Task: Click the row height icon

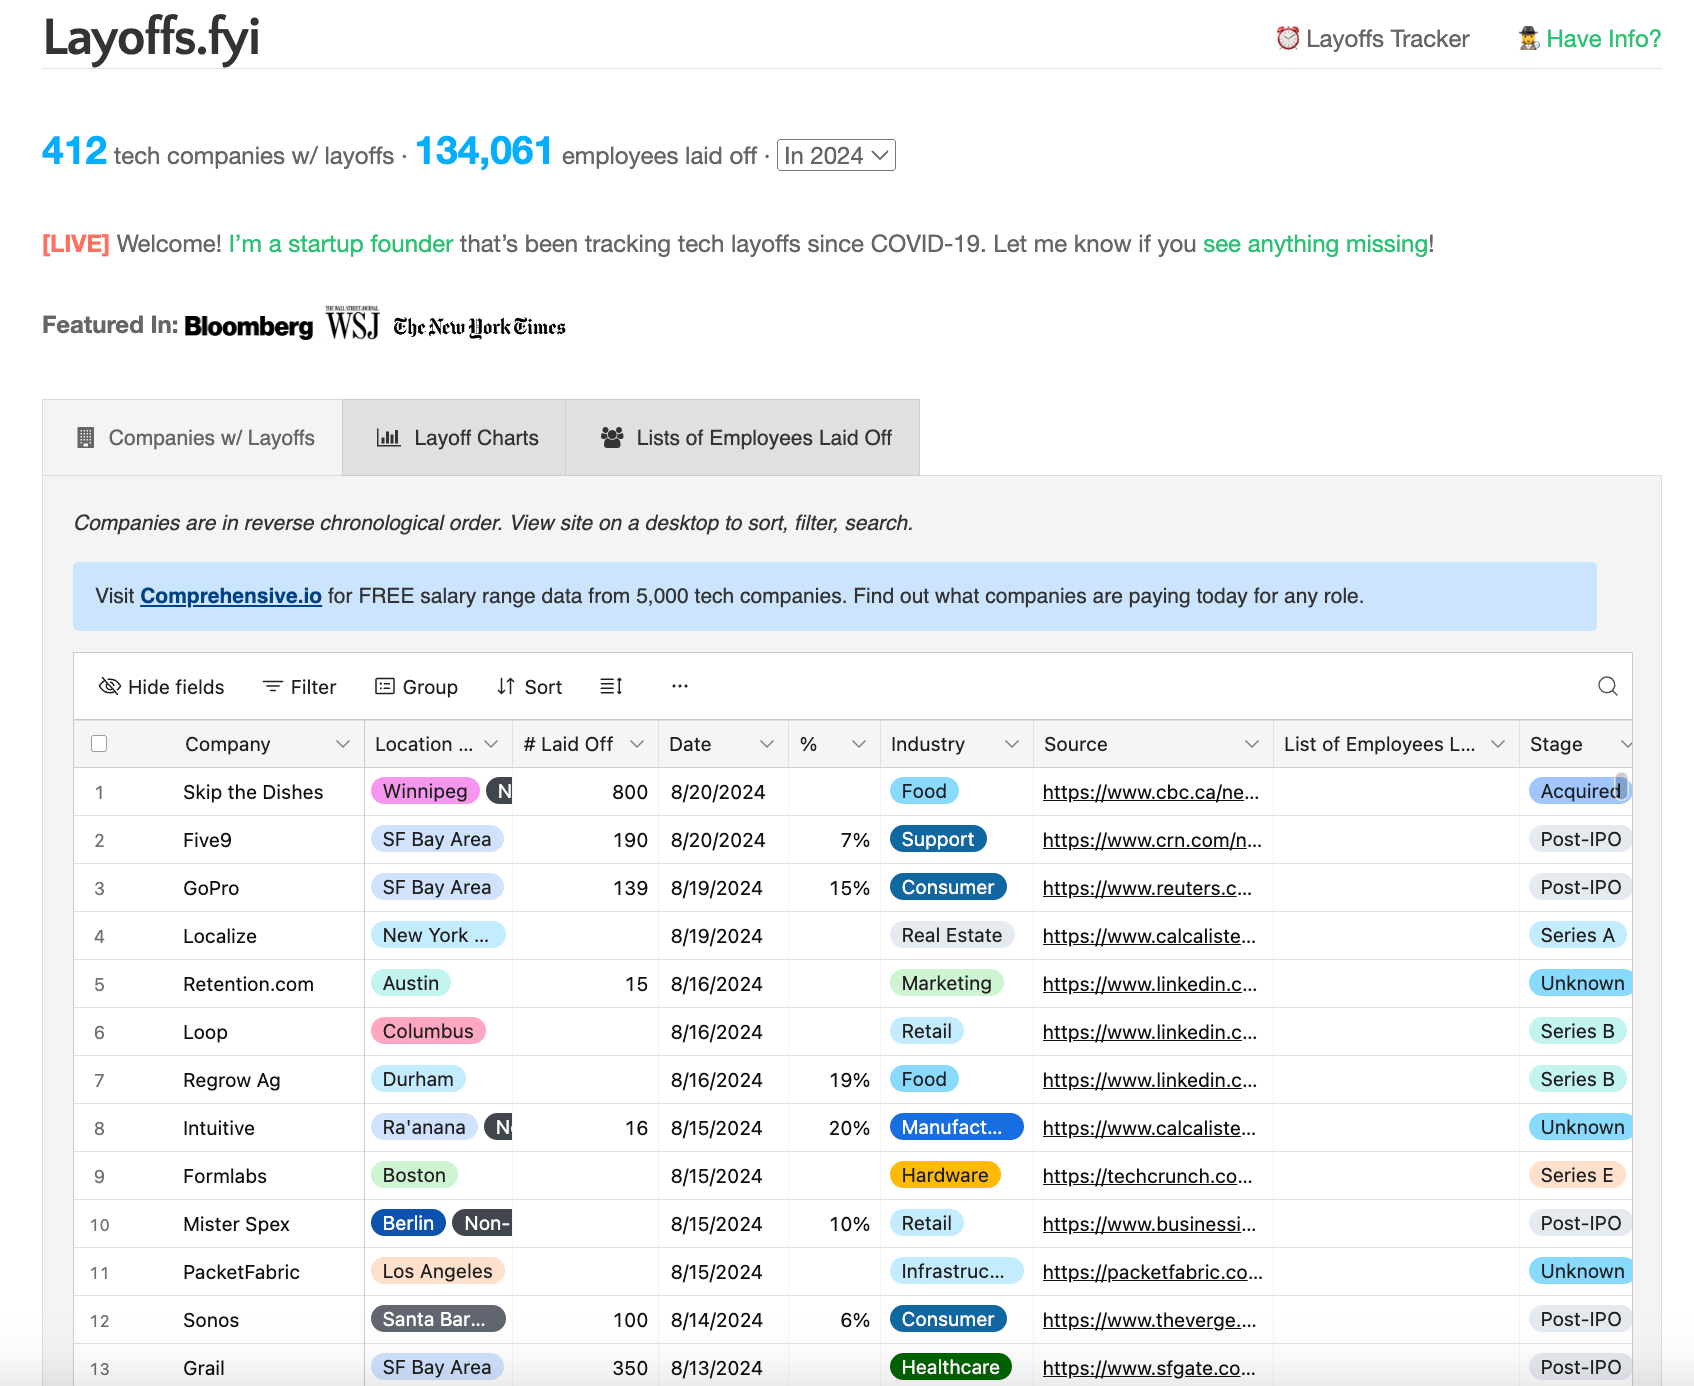Action: (x=611, y=686)
